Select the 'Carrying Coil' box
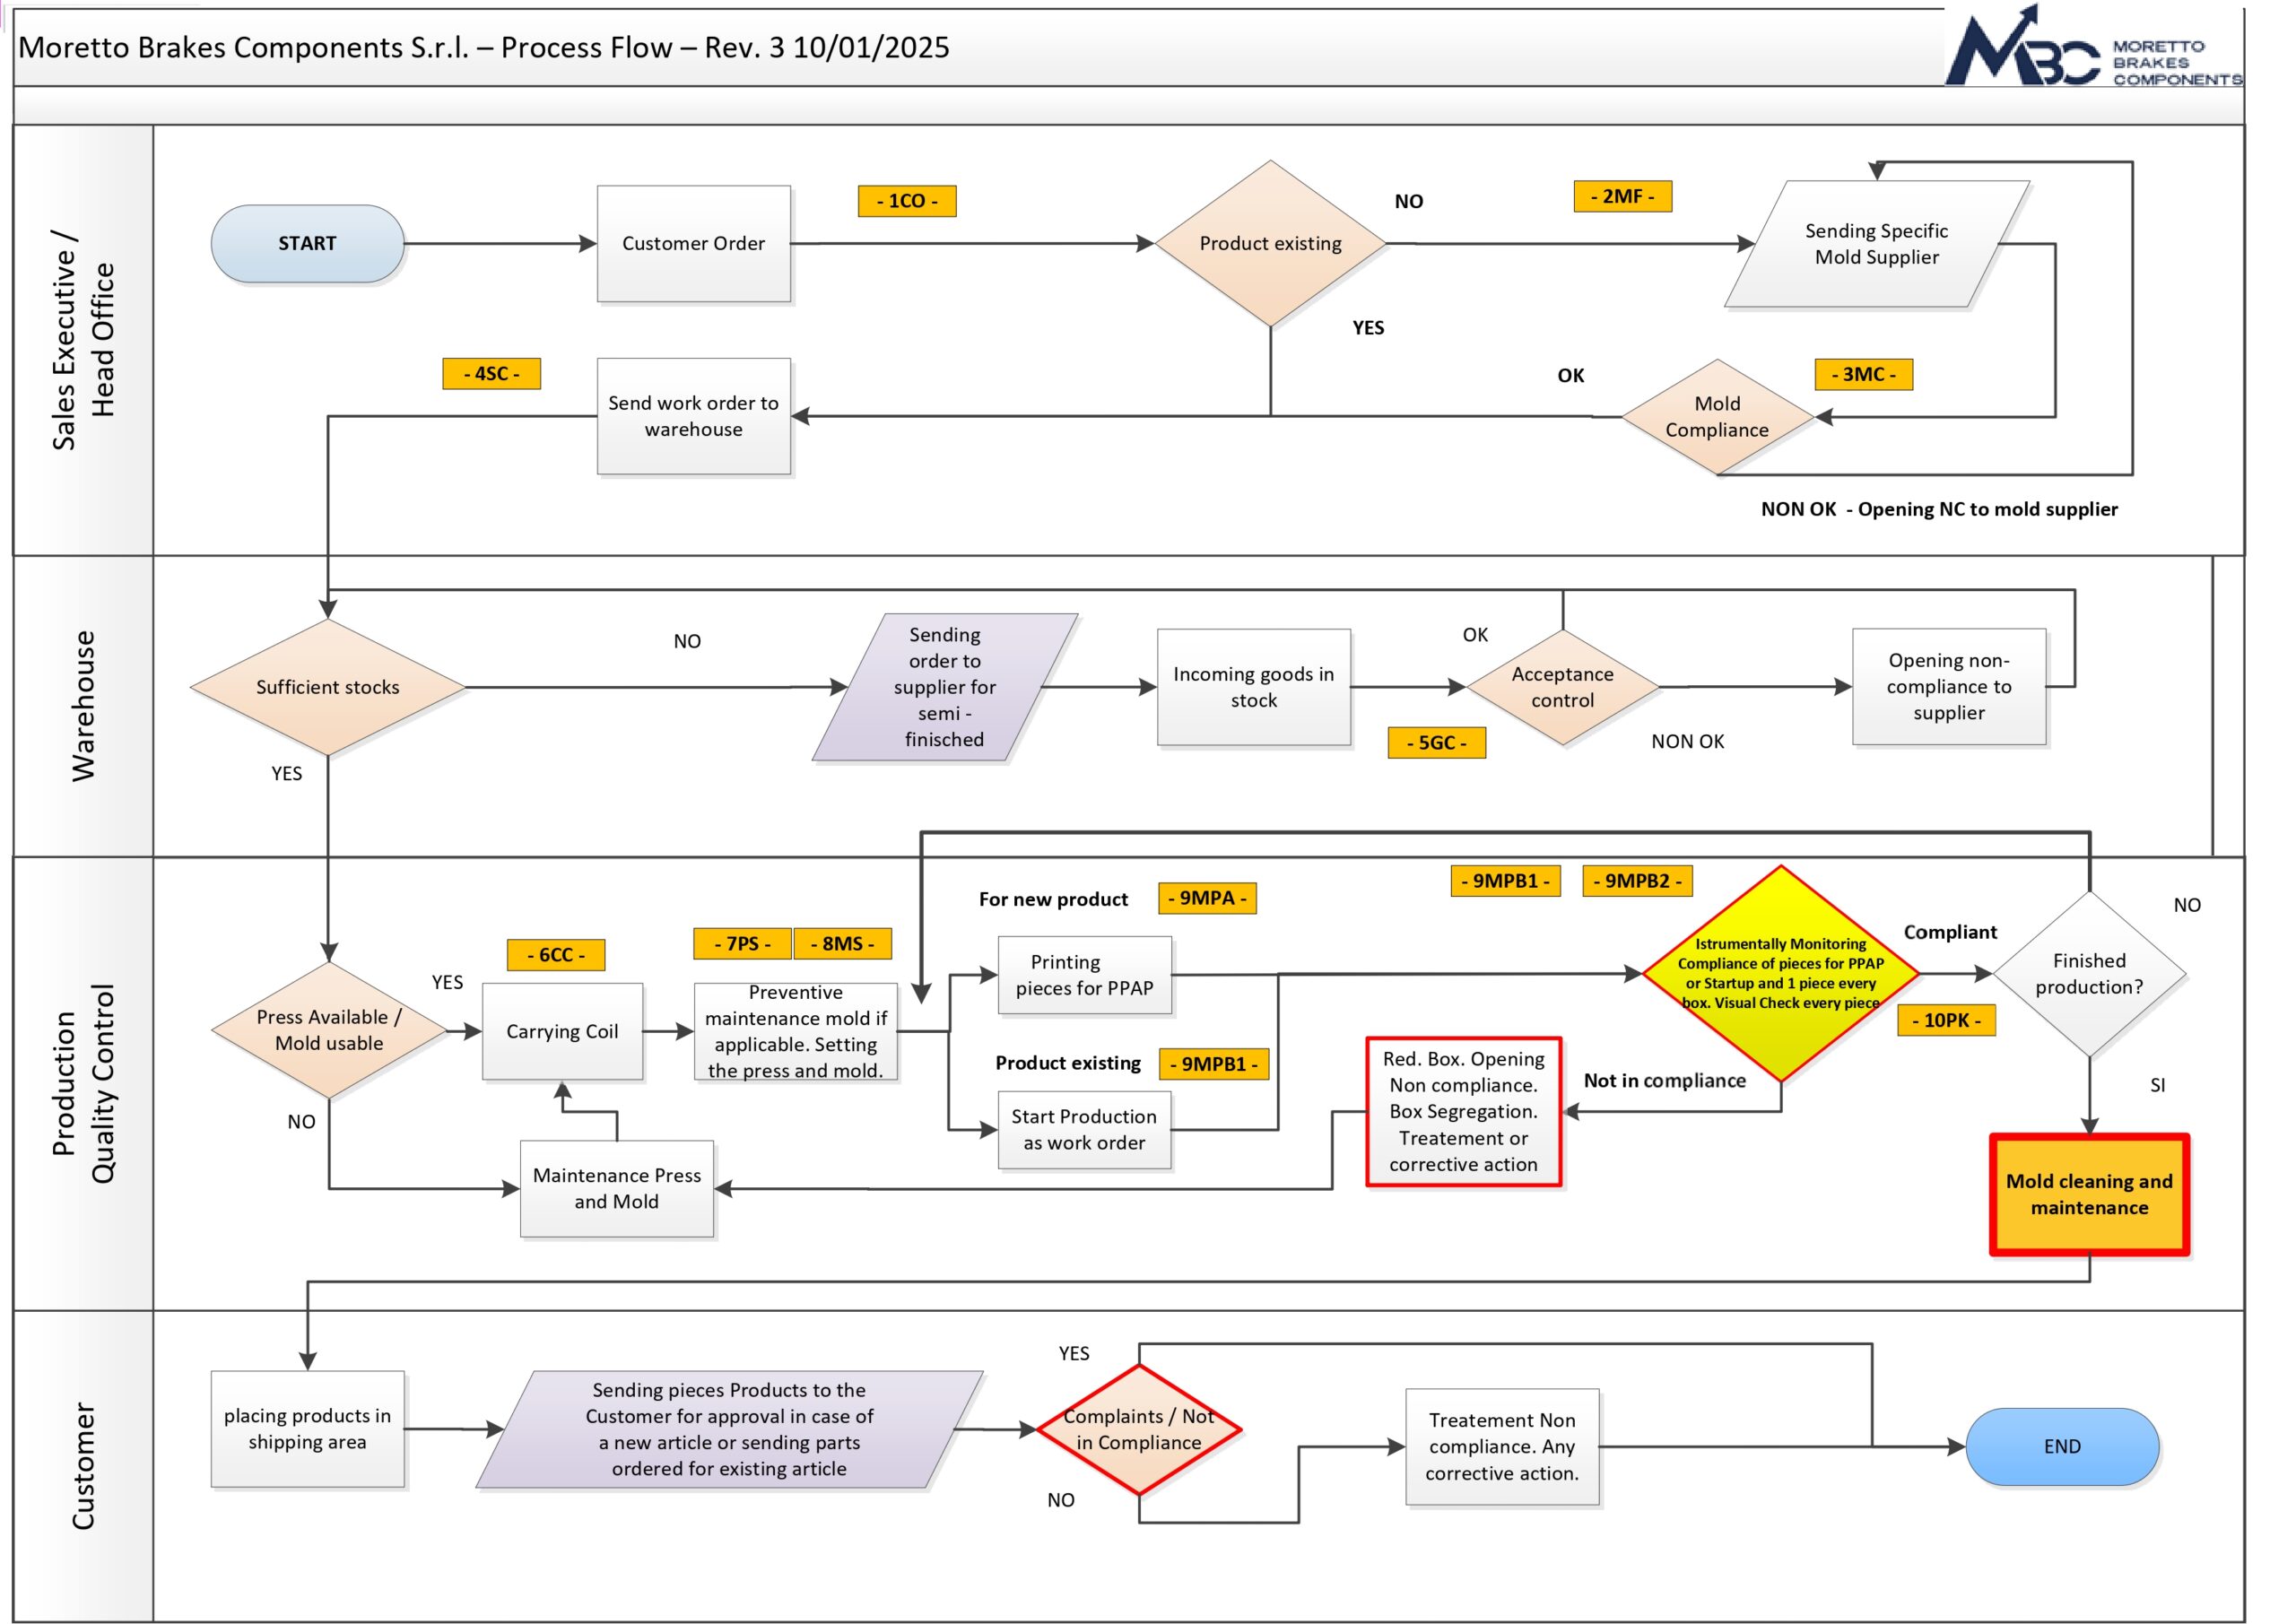This screenshot has width=2296, height=1624. coord(562,1031)
